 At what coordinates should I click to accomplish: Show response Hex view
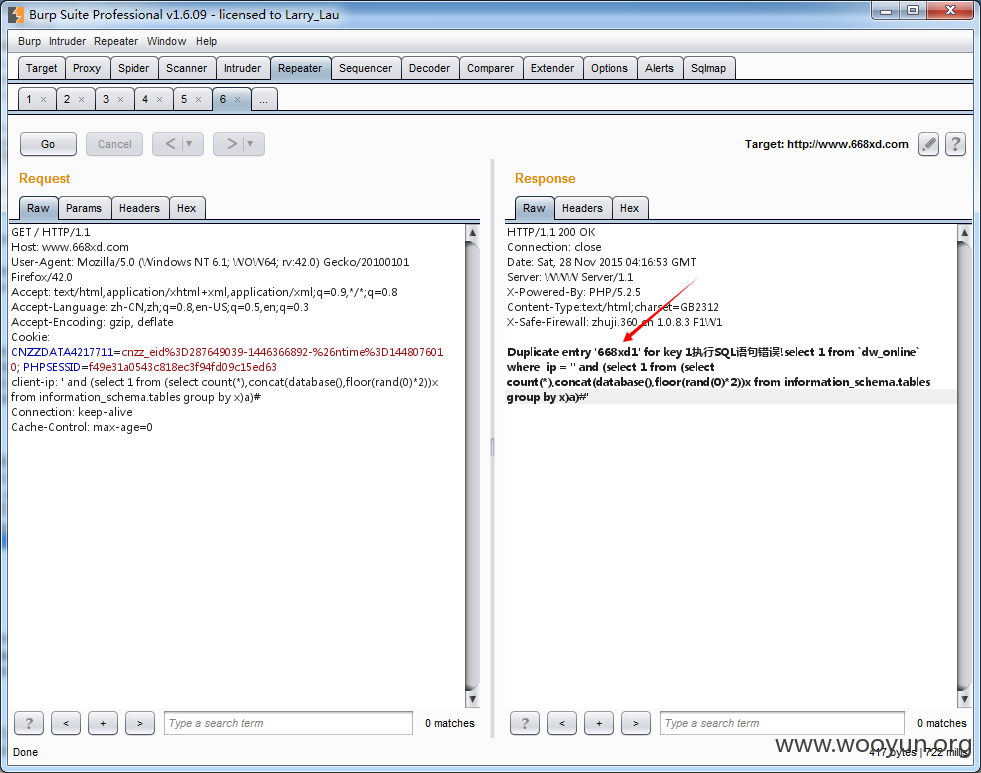[x=629, y=208]
